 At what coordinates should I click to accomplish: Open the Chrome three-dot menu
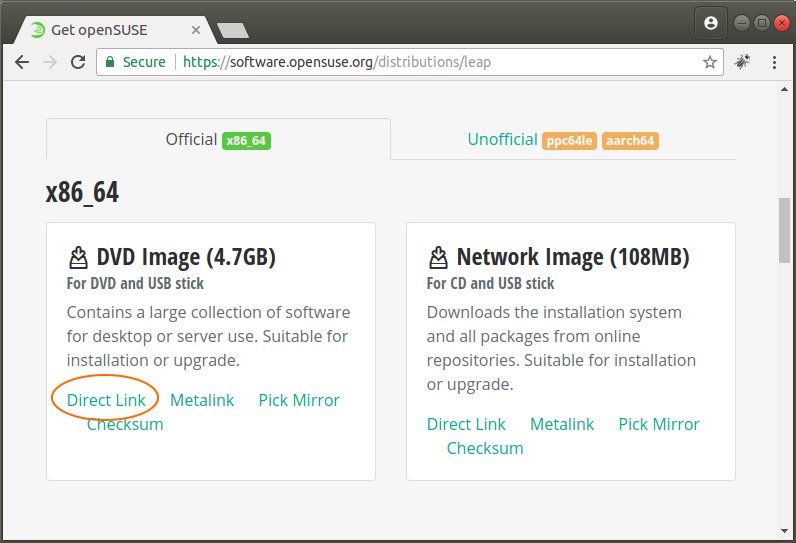click(774, 62)
